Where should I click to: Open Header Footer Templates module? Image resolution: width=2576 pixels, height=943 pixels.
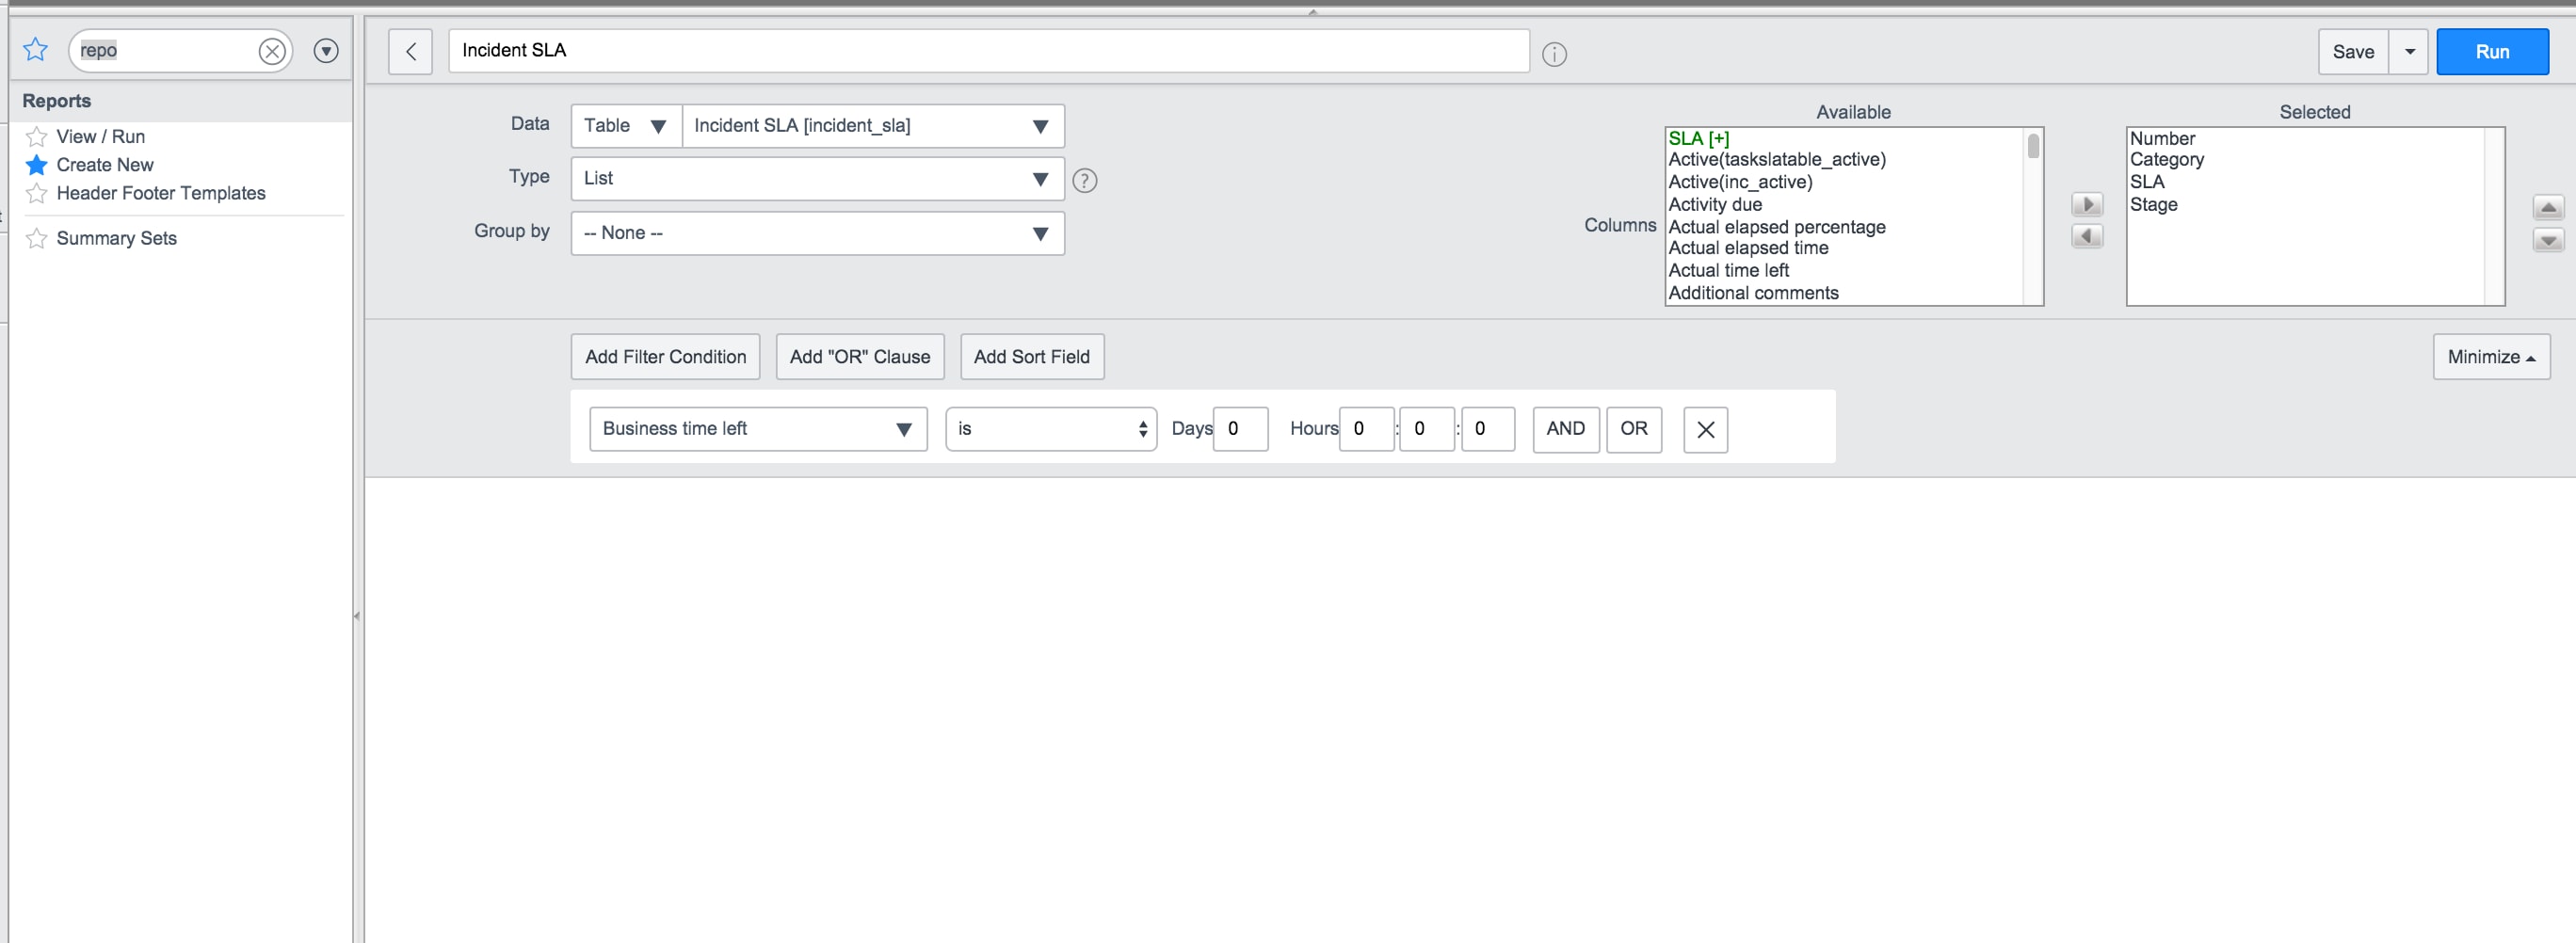click(x=161, y=193)
